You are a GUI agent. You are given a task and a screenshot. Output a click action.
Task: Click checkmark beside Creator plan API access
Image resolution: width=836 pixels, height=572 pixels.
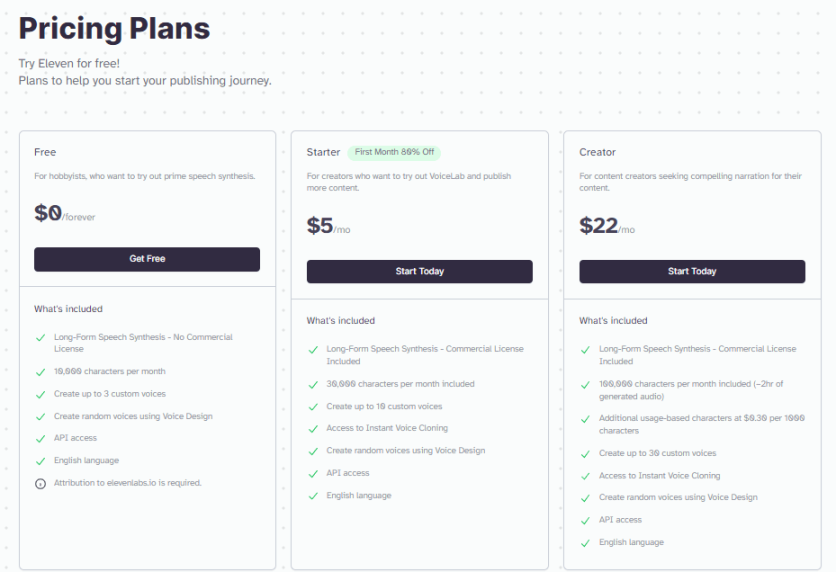(586, 520)
